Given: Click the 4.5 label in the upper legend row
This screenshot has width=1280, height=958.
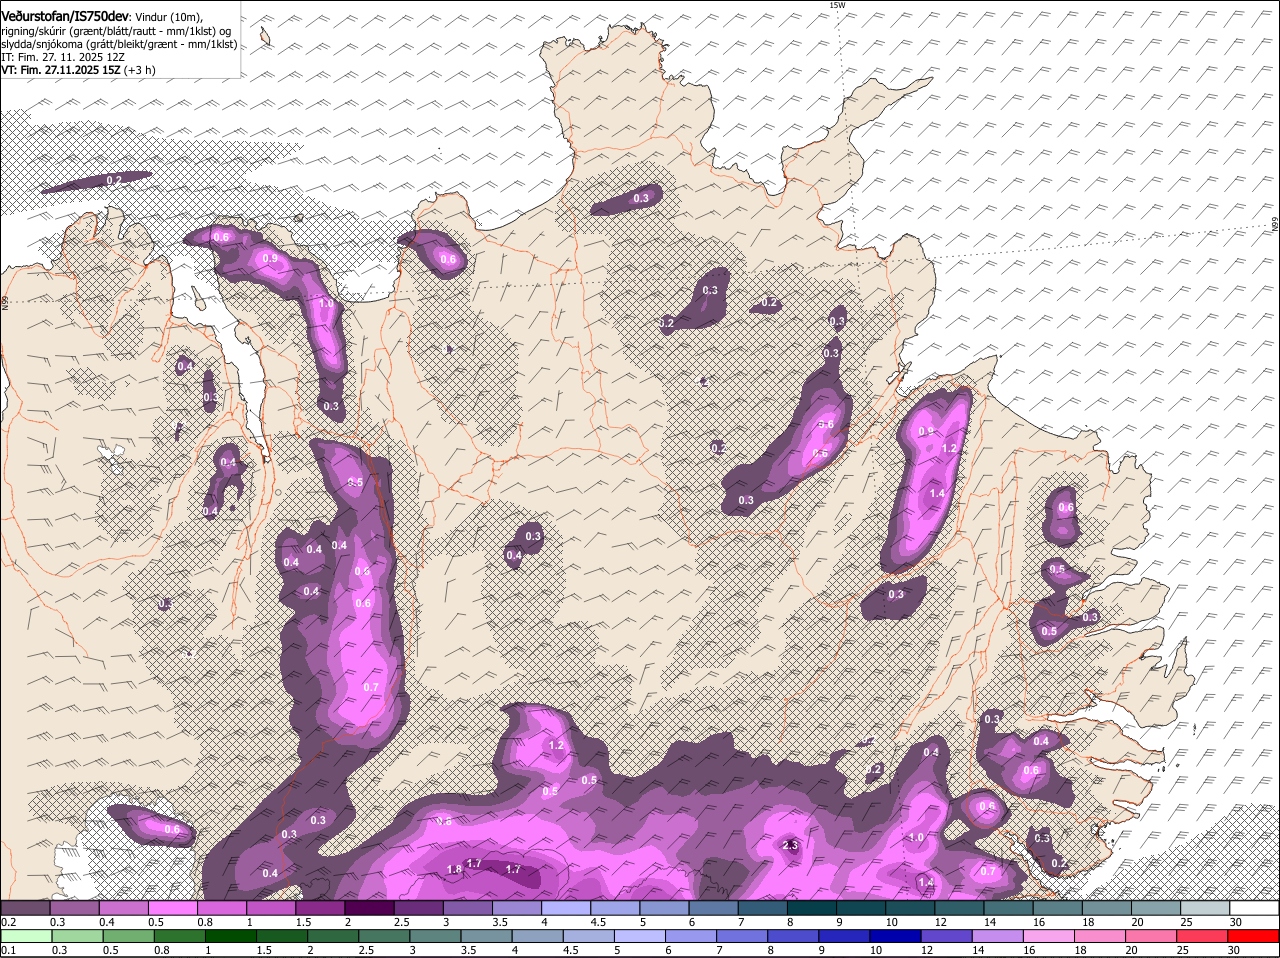Looking at the screenshot, I should (598, 922).
